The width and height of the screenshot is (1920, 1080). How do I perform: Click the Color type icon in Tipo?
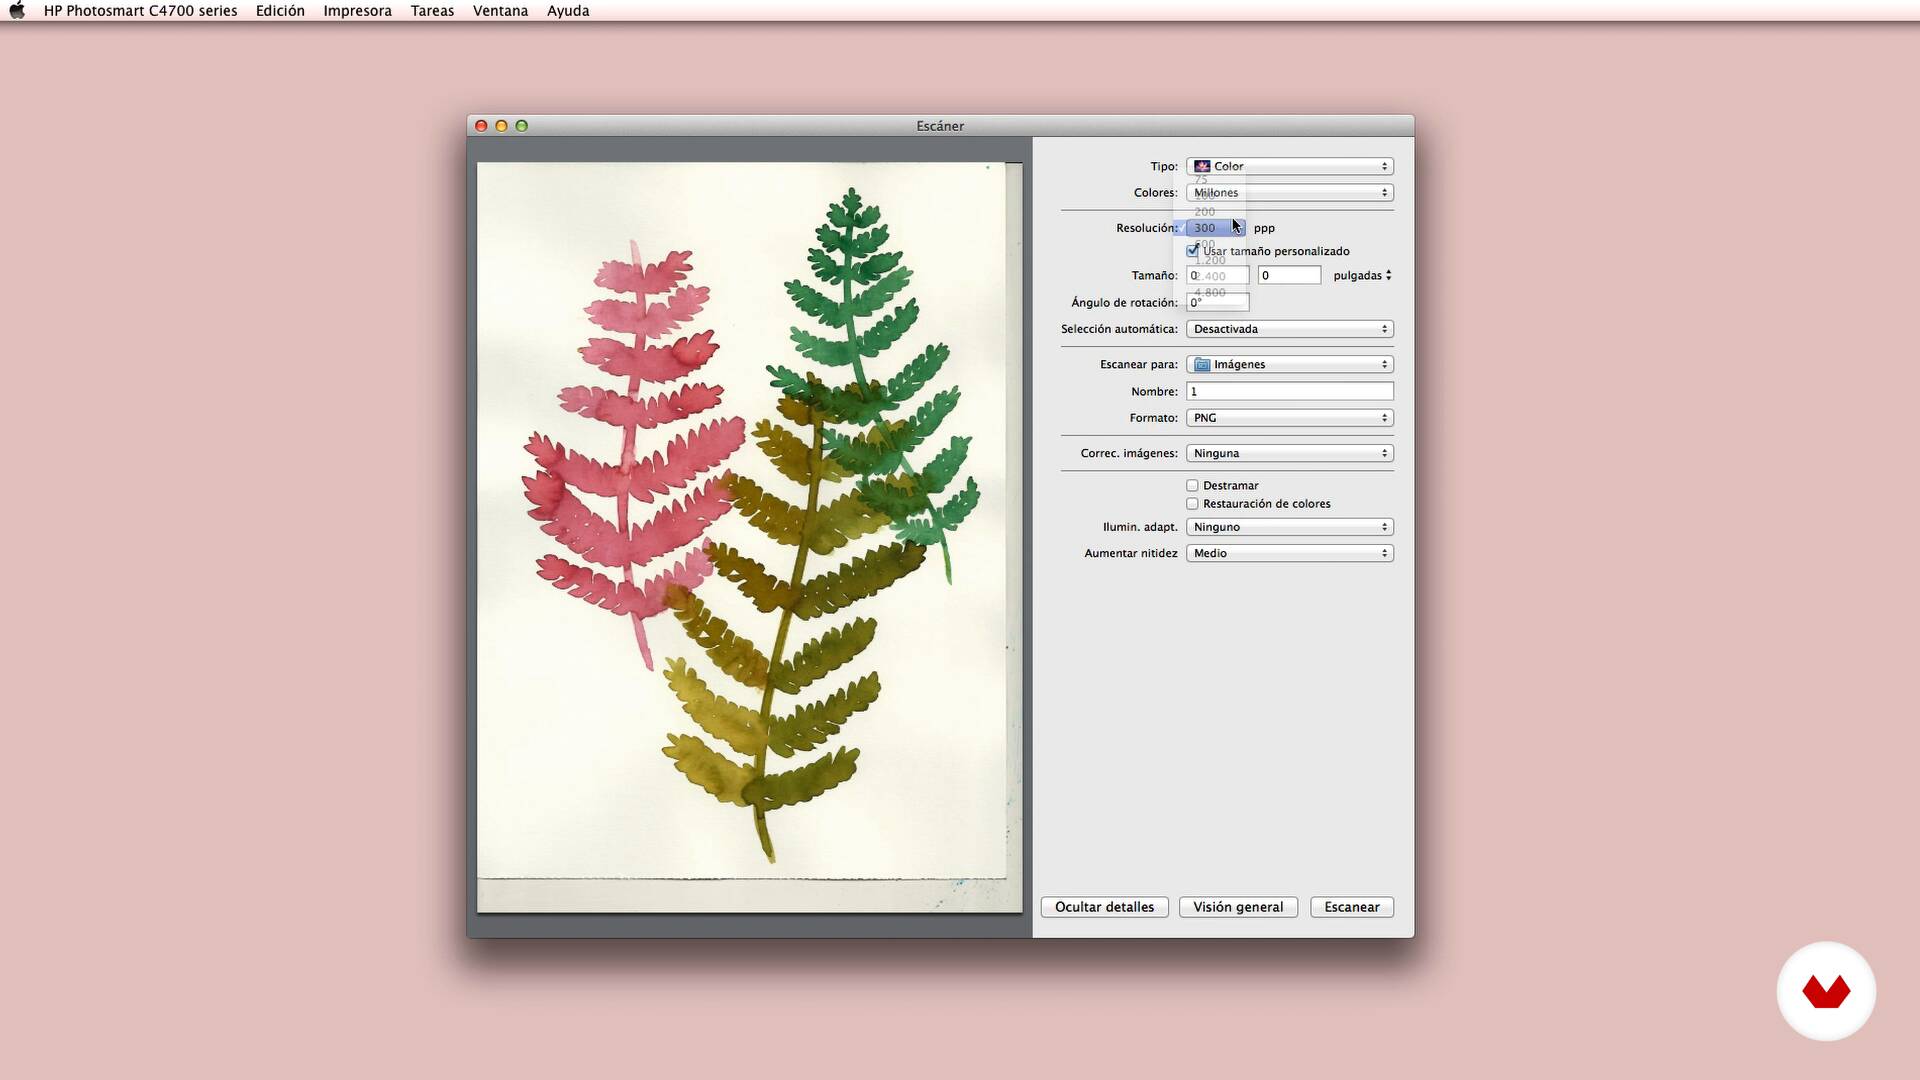(x=1202, y=166)
